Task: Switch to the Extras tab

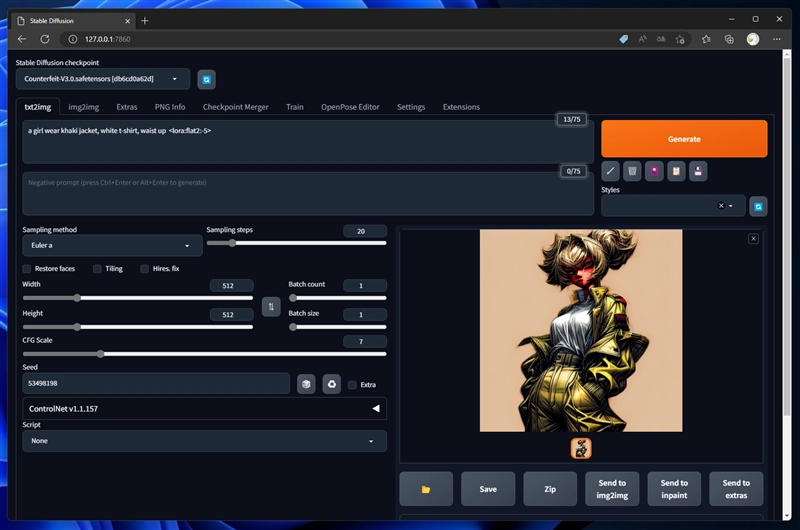Action: coord(127,107)
